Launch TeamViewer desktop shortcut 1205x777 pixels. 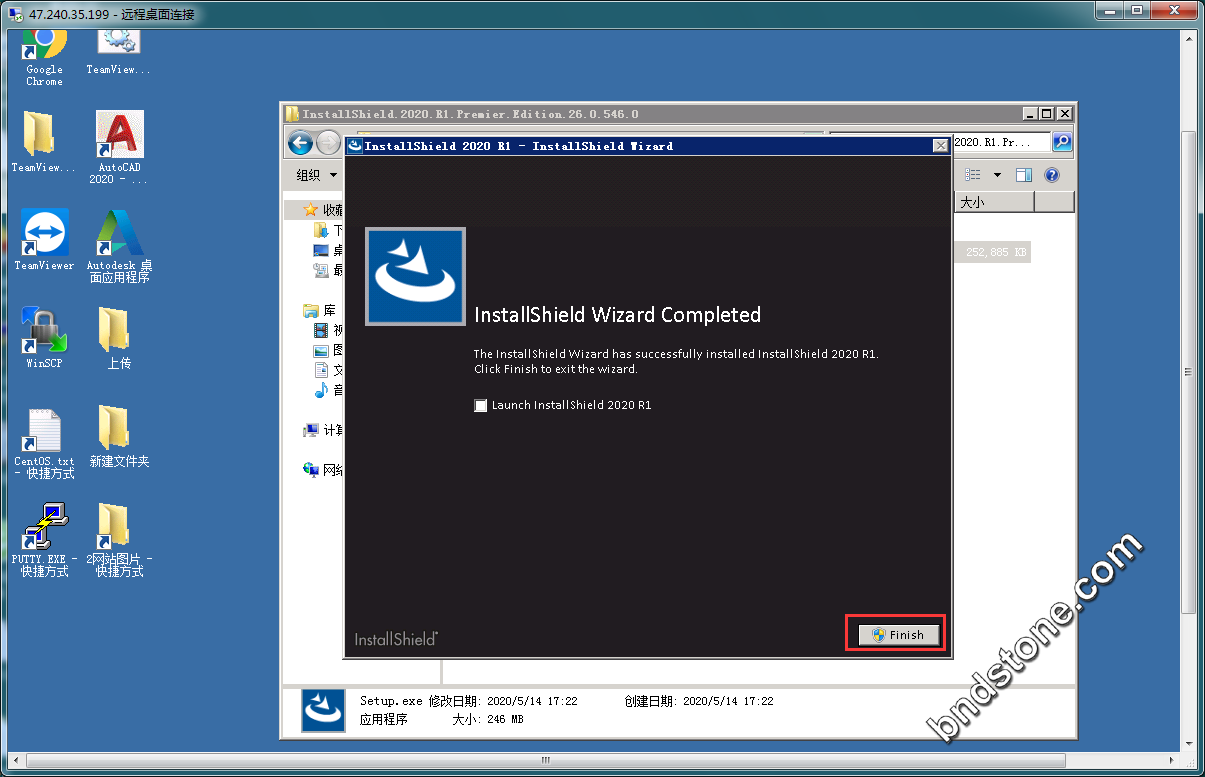(x=44, y=234)
